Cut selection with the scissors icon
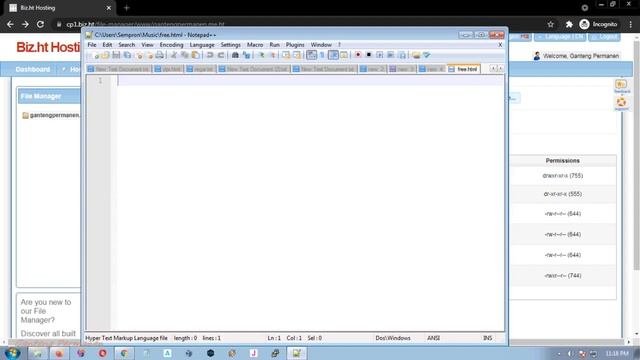The height and width of the screenshot is (360, 640). pyautogui.click(x=174, y=55)
